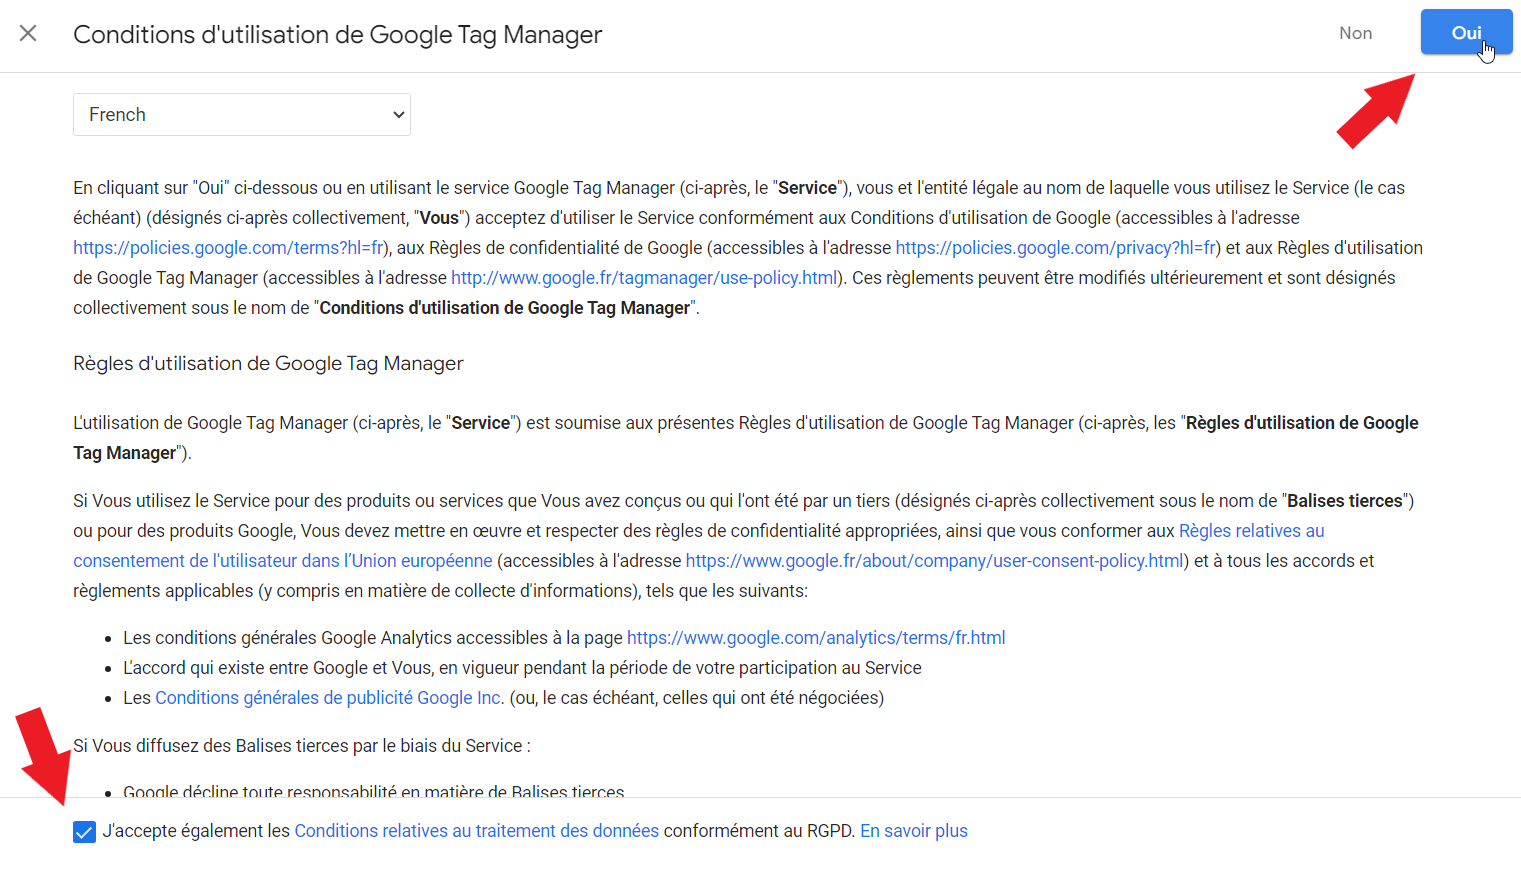Screen dimensions: 1521x876
Task: Select the Règles d'utilisation de Google Tag Manager heading
Action: [268, 364]
